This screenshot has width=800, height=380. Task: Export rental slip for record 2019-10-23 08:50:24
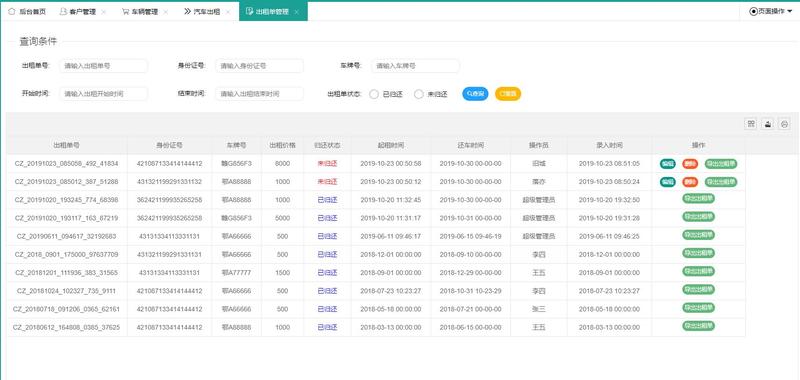[721, 182]
